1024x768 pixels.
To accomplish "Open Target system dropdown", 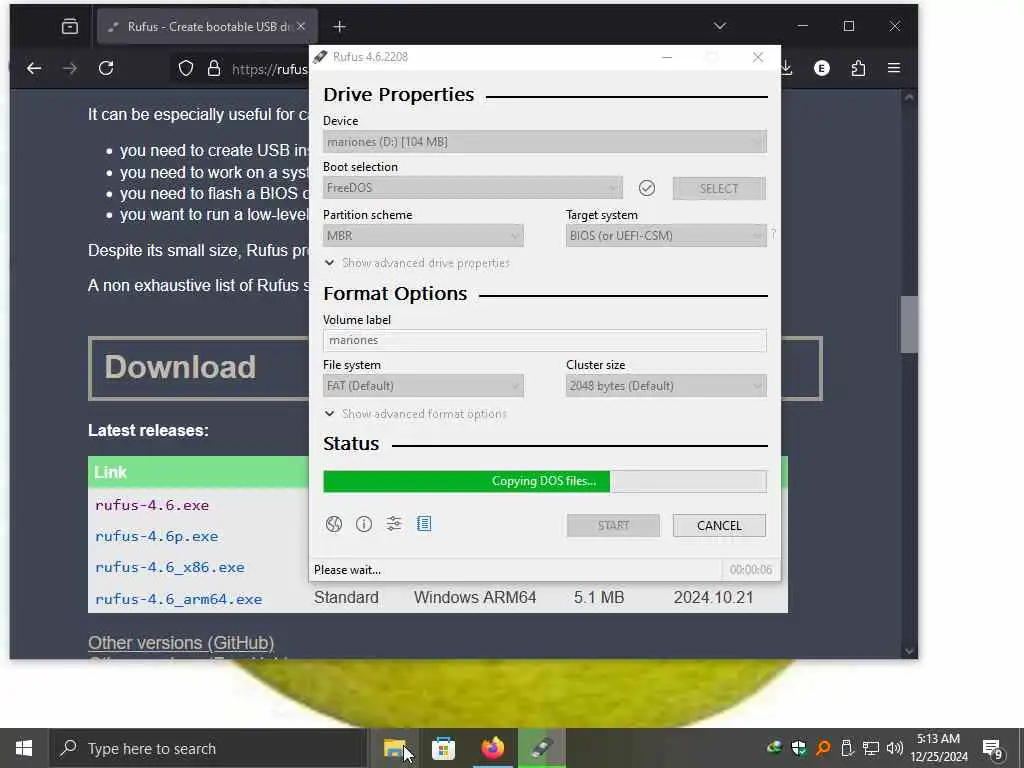I will pyautogui.click(x=666, y=236).
